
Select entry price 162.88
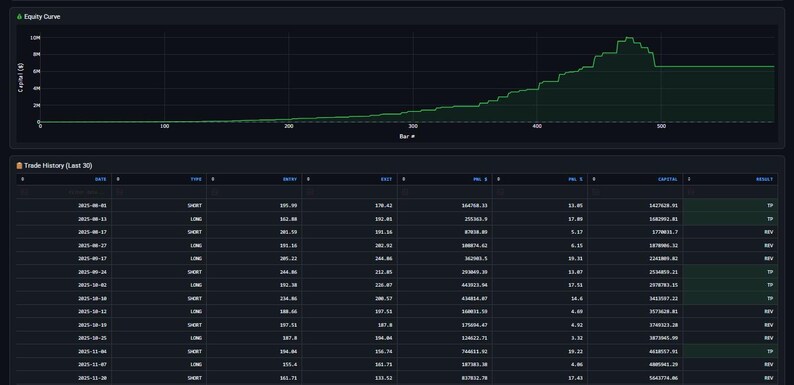288,219
